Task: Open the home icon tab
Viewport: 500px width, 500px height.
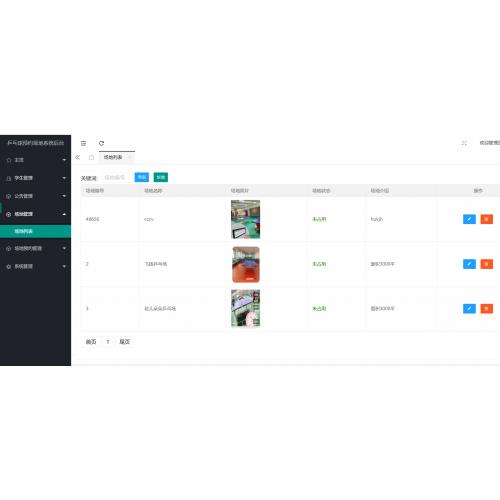Action: click(x=91, y=157)
